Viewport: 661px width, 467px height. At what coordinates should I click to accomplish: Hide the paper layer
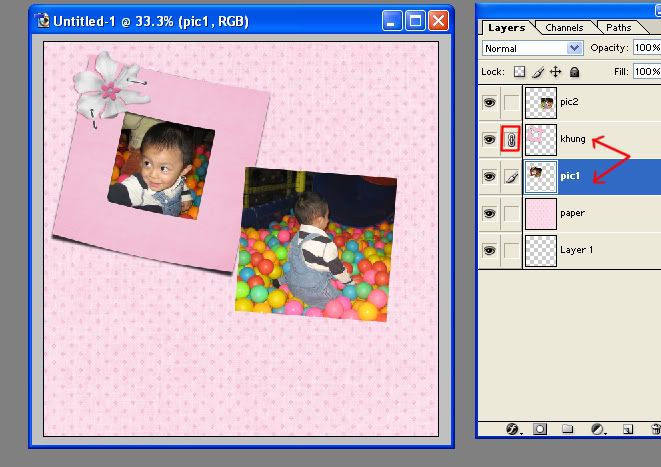point(489,214)
